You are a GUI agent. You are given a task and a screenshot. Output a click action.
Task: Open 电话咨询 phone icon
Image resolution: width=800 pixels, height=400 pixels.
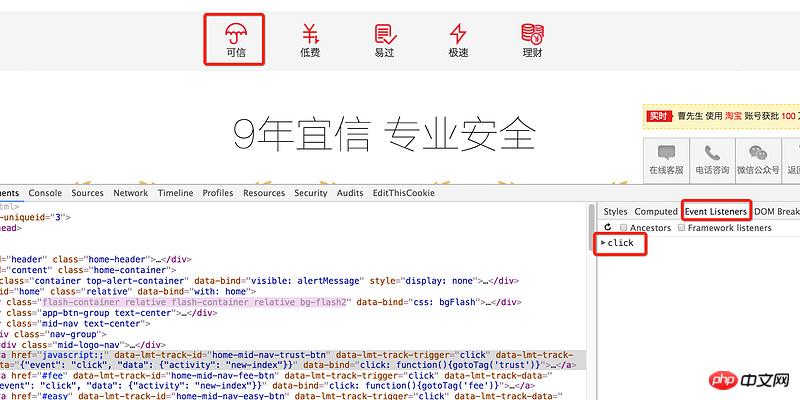712,153
